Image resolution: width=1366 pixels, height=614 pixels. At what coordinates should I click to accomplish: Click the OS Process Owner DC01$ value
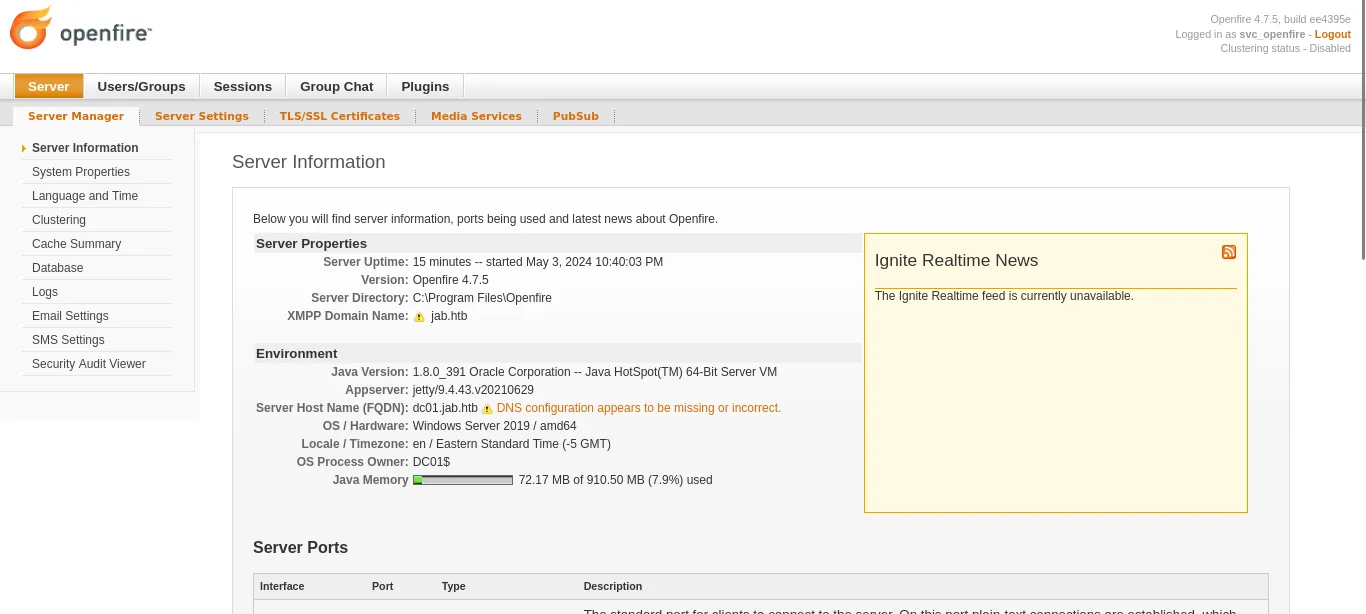pos(431,462)
